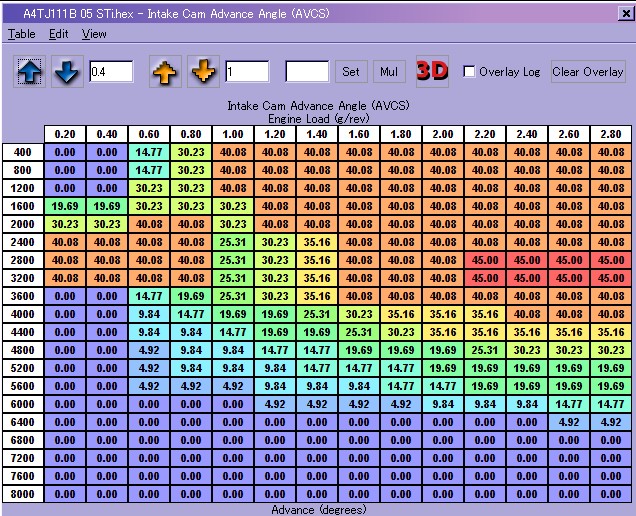This screenshot has width=636, height=516.
Task: Select the 3600 RPM row header
Action: click(23, 296)
